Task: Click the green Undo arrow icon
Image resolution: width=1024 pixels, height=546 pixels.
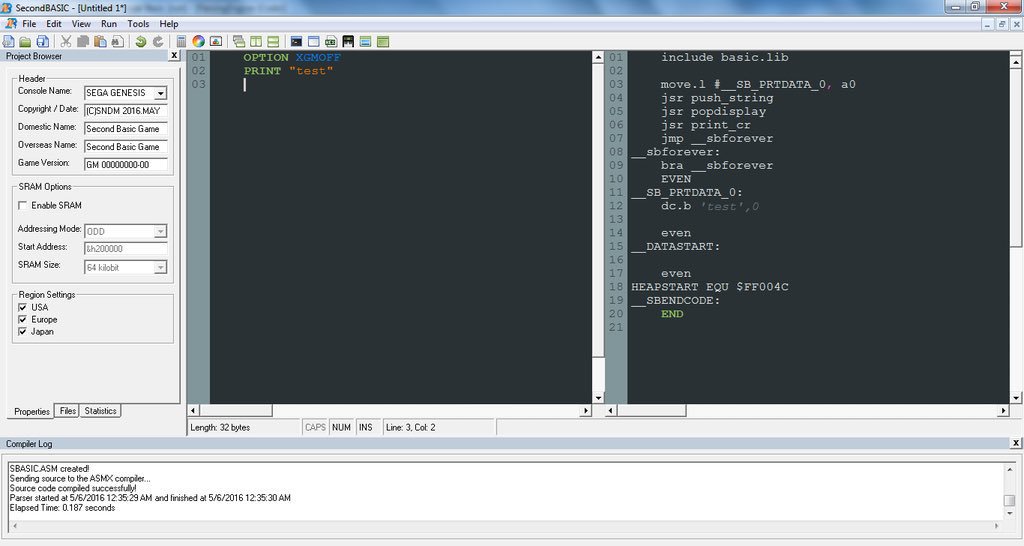Action: 140,42
